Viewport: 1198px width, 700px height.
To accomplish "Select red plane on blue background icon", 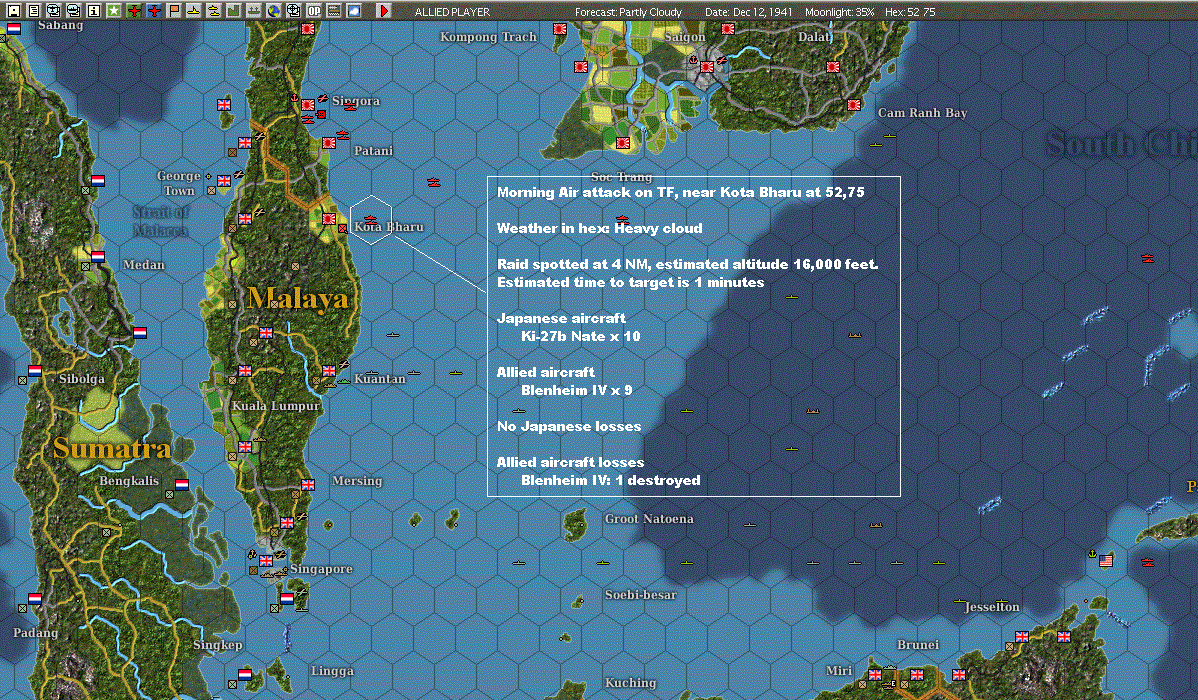I will pos(154,11).
